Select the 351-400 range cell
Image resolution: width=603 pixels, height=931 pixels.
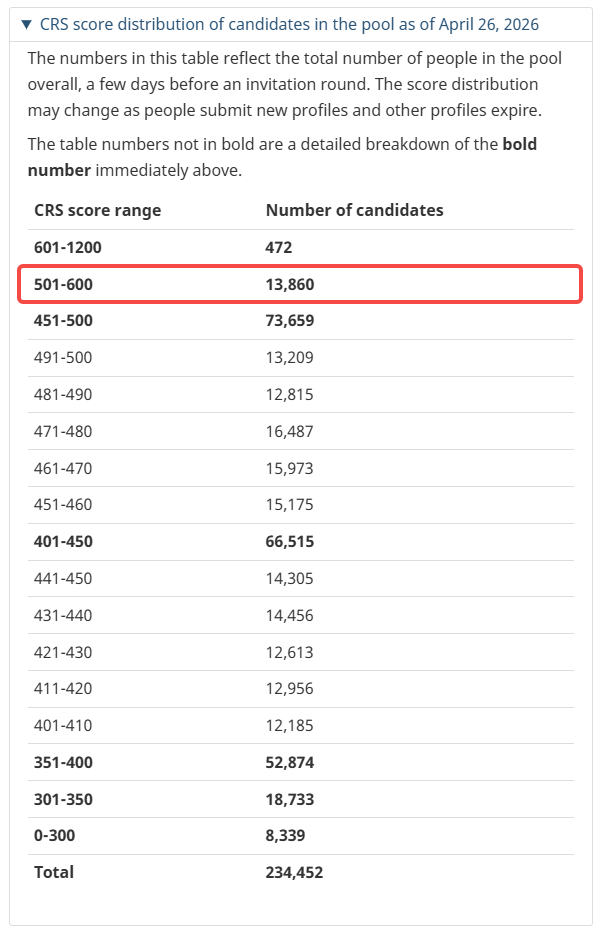point(63,762)
